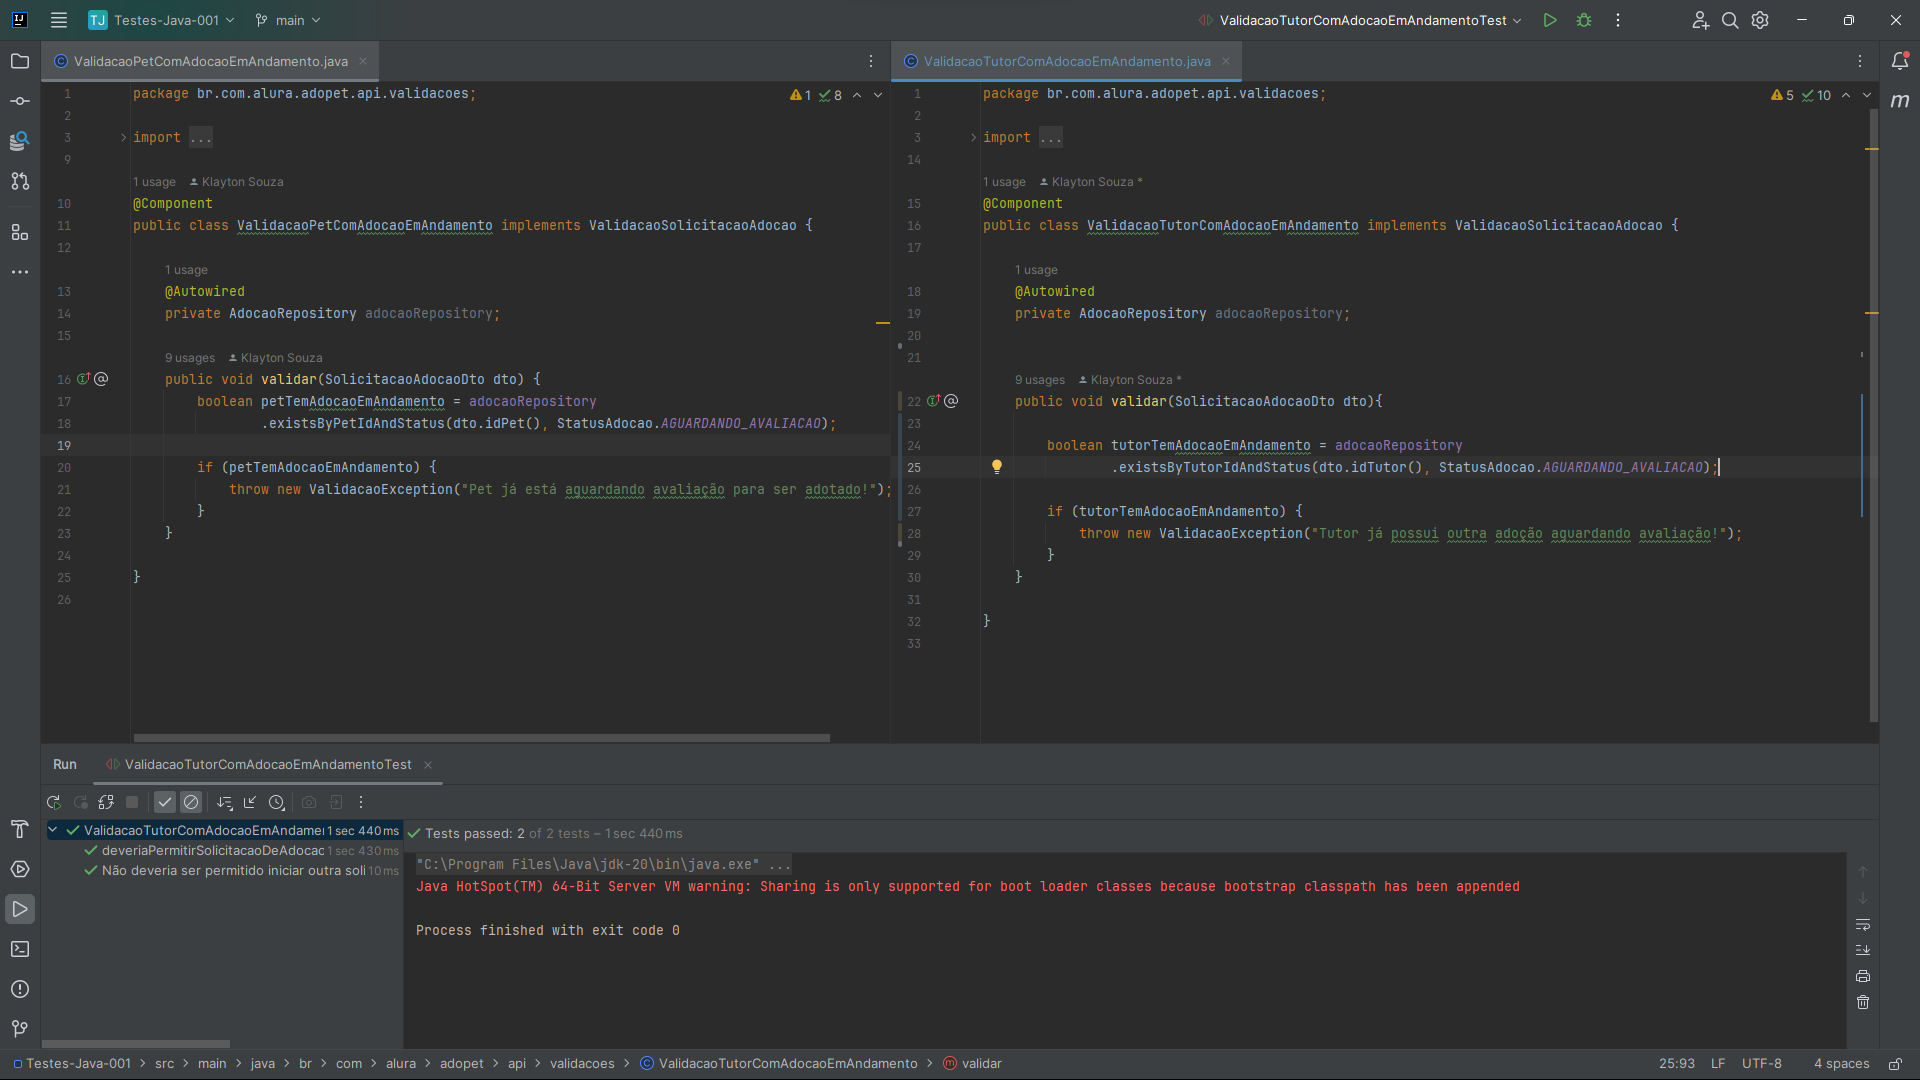Open left editor tab options menu
The image size is (1920, 1080).
click(x=871, y=61)
